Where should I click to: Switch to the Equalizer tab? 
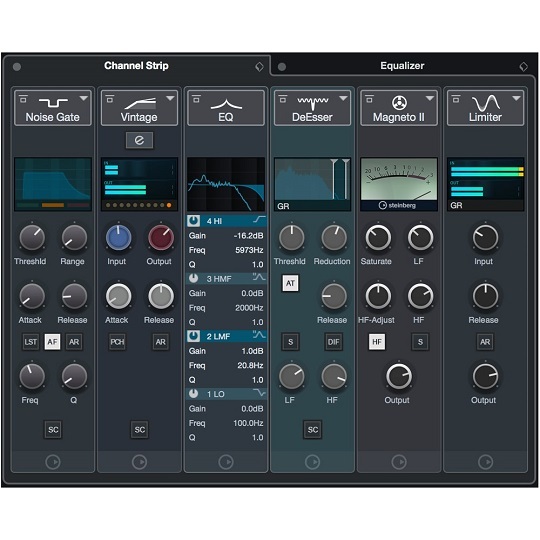pyautogui.click(x=402, y=66)
